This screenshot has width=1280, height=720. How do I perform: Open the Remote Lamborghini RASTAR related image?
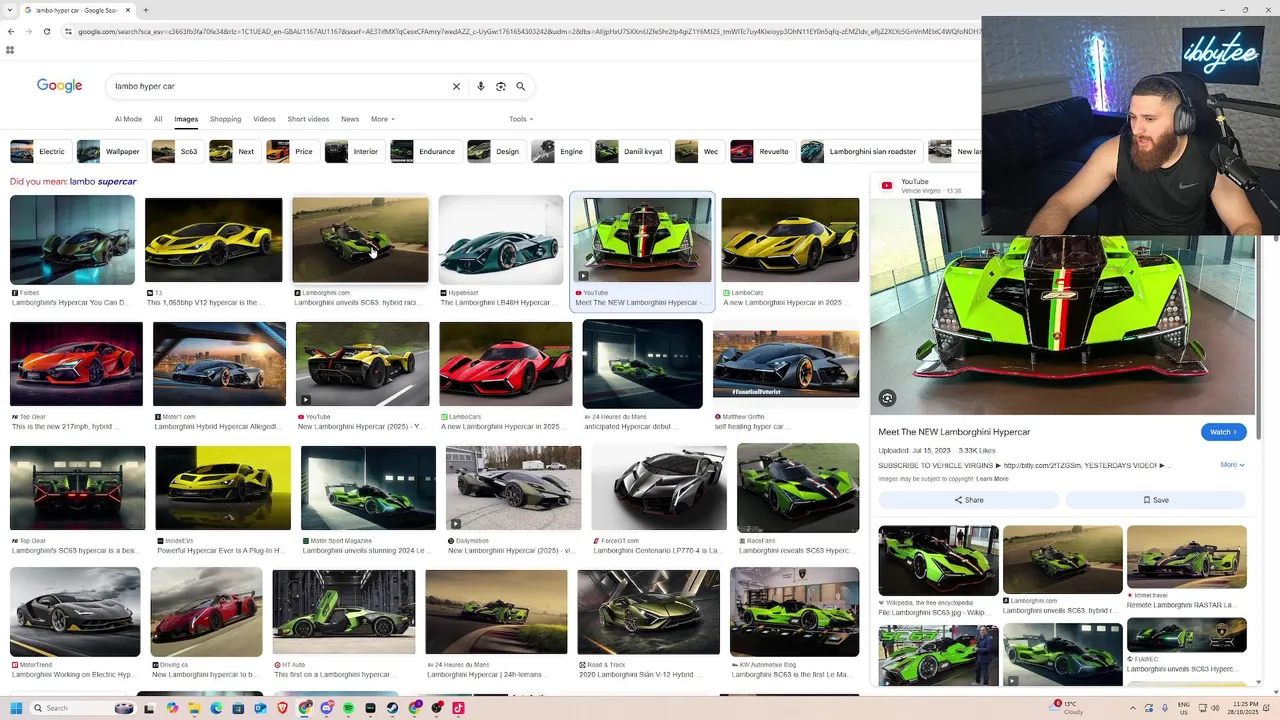1187,557
